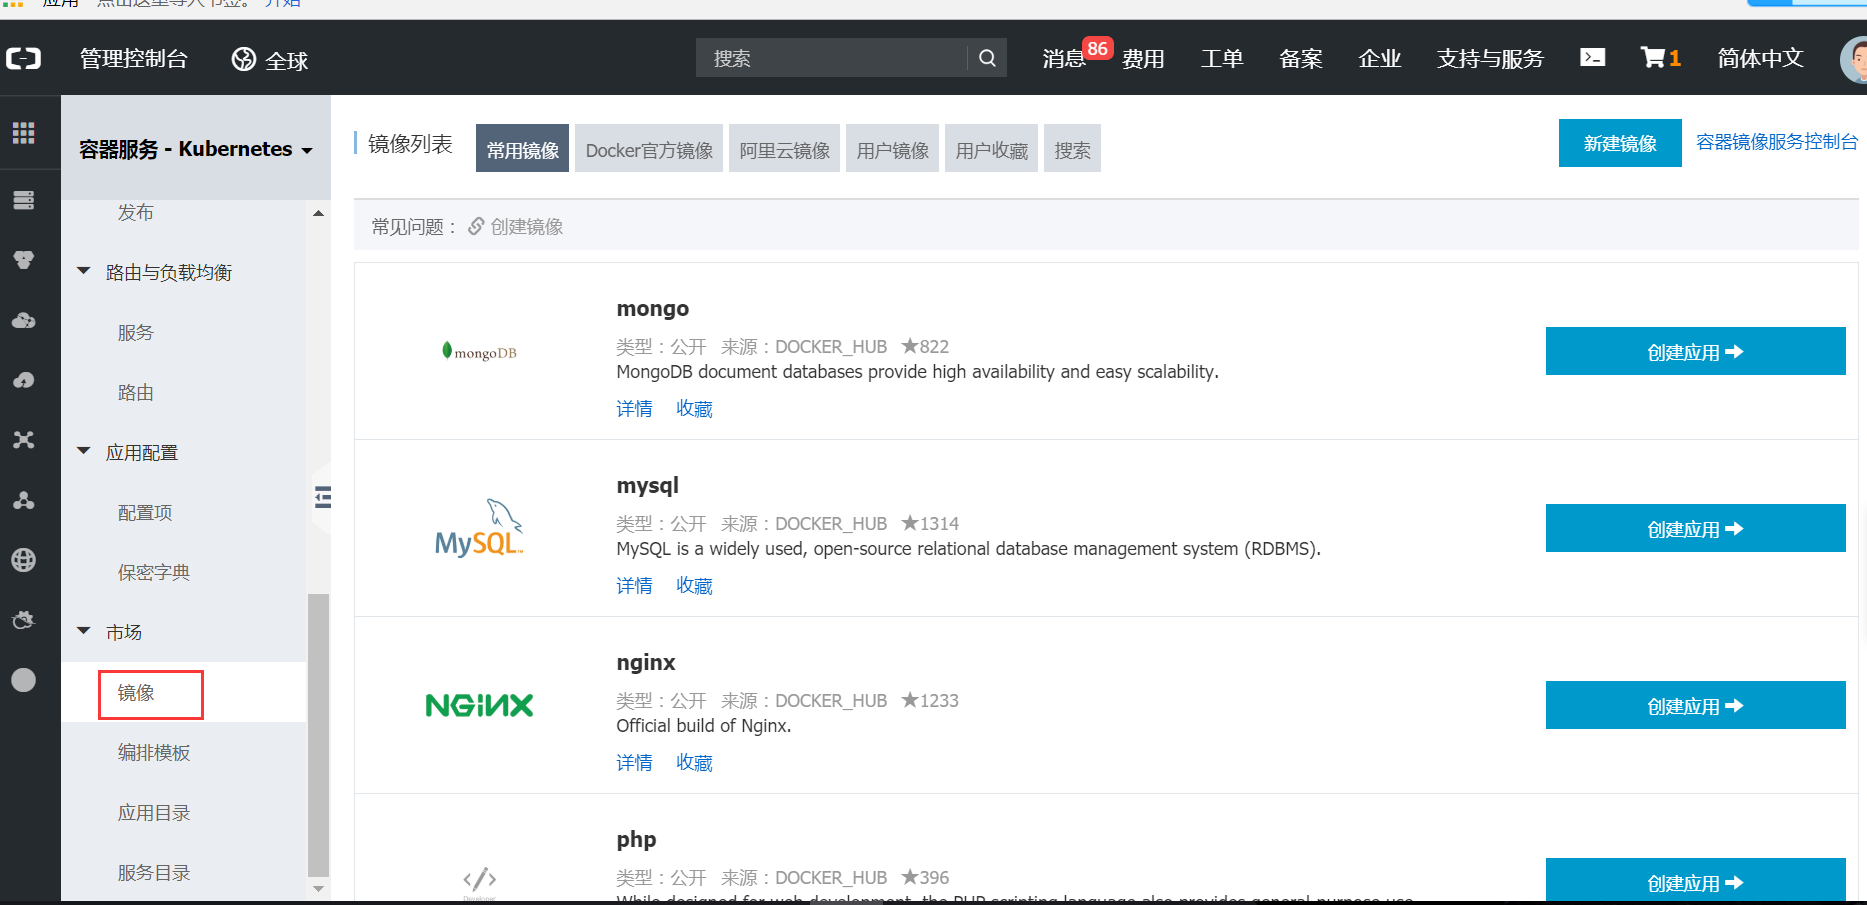Open 创建镜像 link under 常见问题
The height and width of the screenshot is (905, 1867).
tap(526, 226)
